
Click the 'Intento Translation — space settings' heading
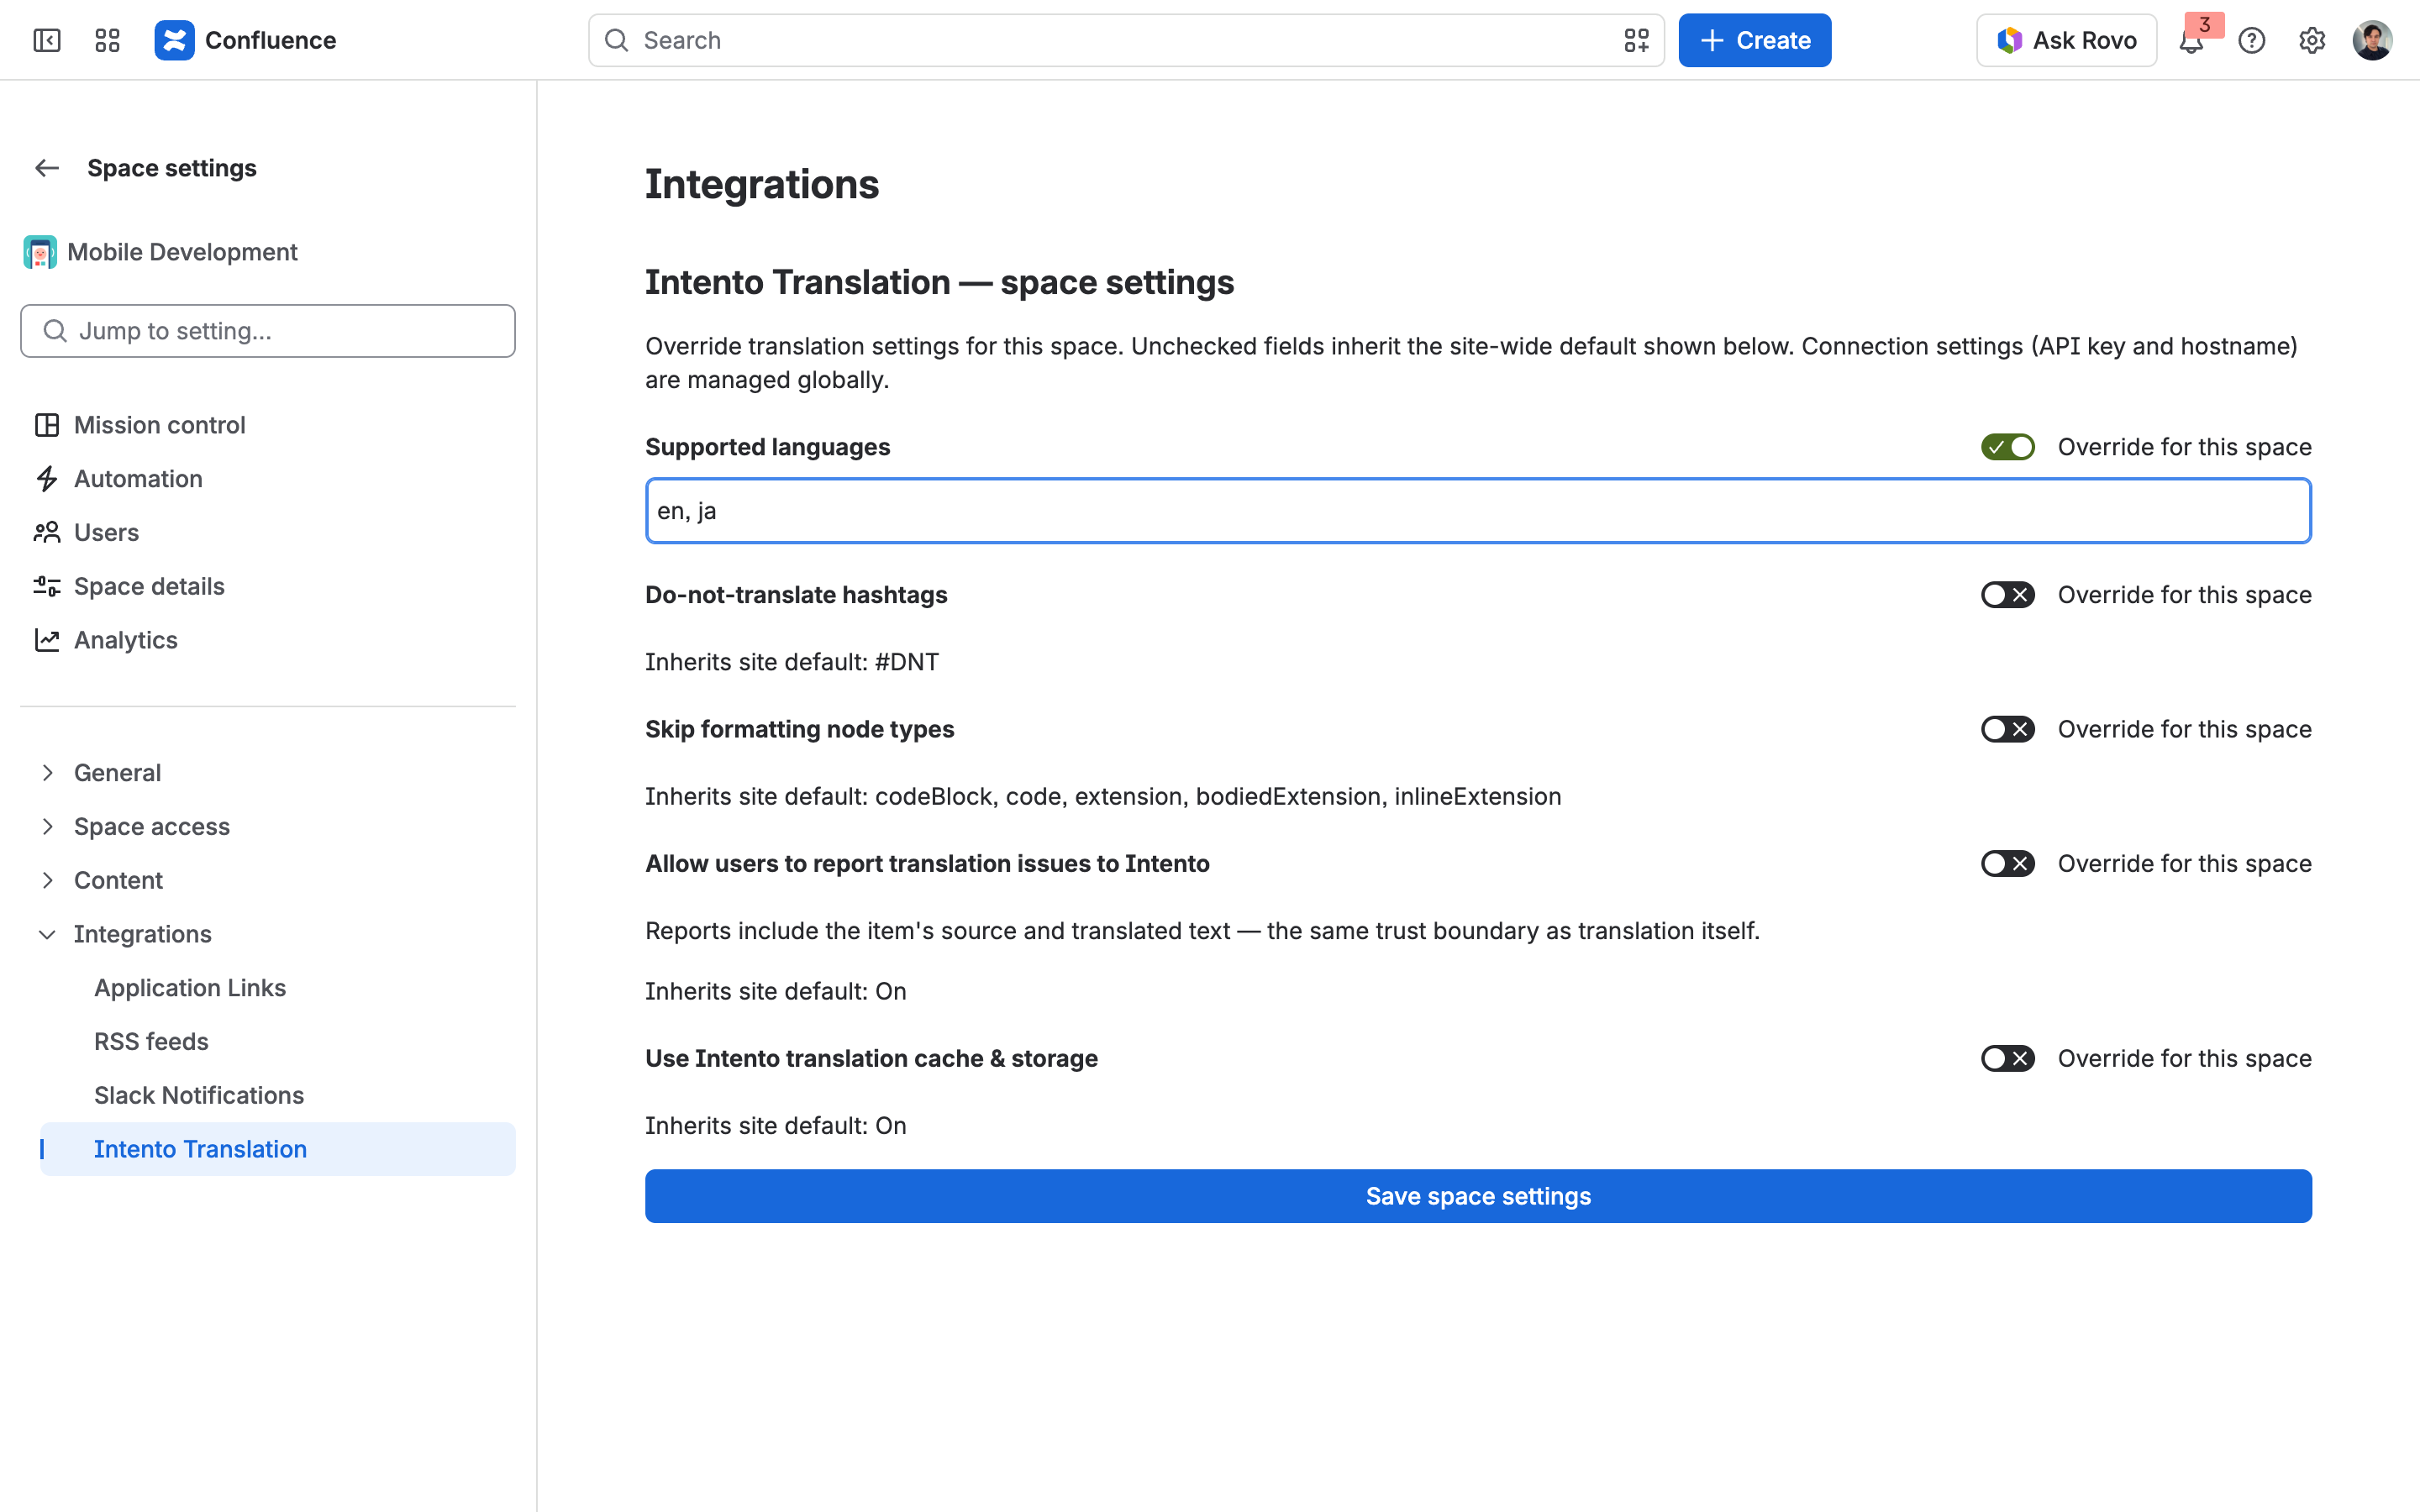939,282
